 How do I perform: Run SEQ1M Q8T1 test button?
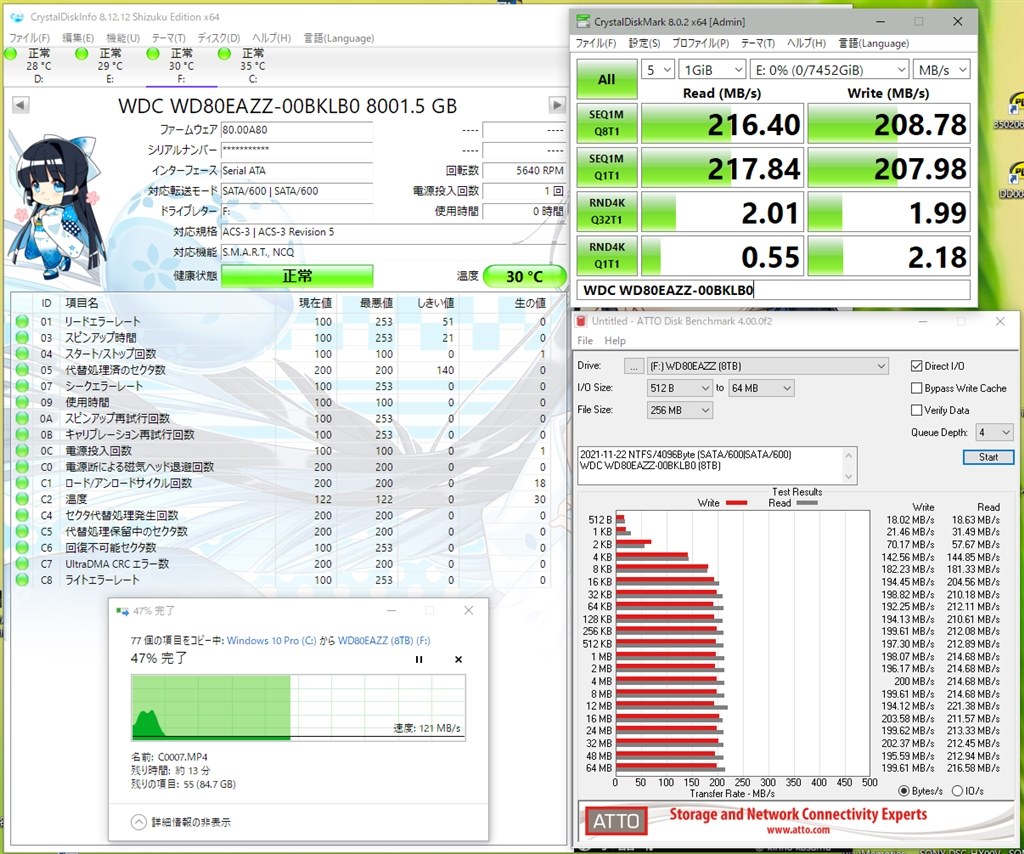[607, 123]
